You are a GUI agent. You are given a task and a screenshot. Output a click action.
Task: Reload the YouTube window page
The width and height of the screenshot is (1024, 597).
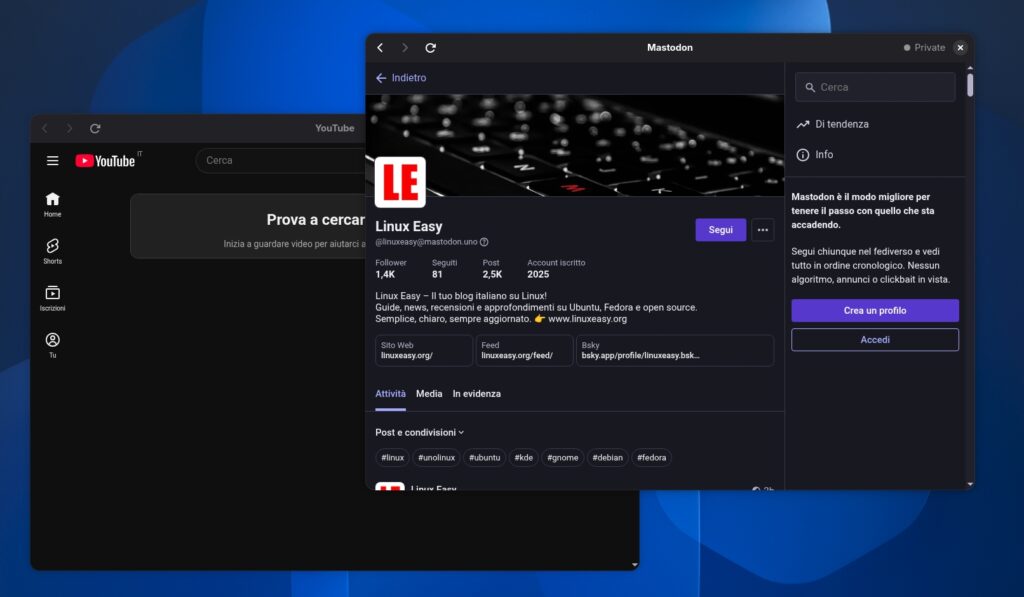coord(95,129)
